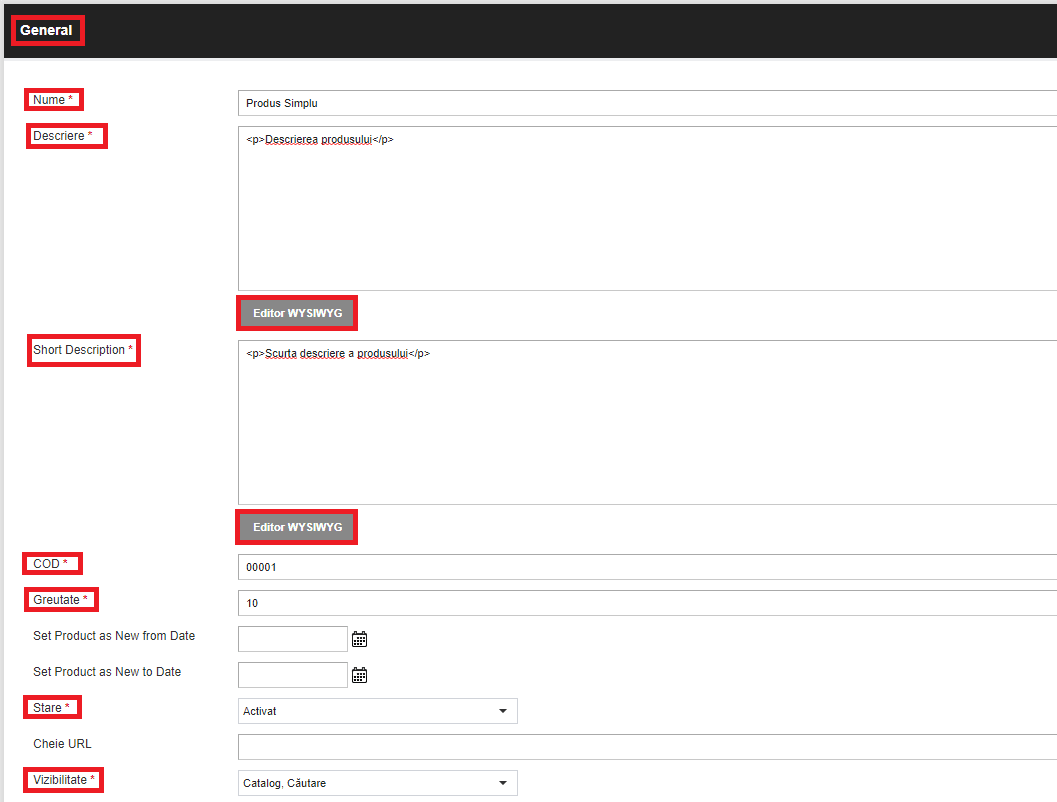The height and width of the screenshot is (802, 1057).
Task: Open calendar for New from Date
Action: (x=359, y=639)
